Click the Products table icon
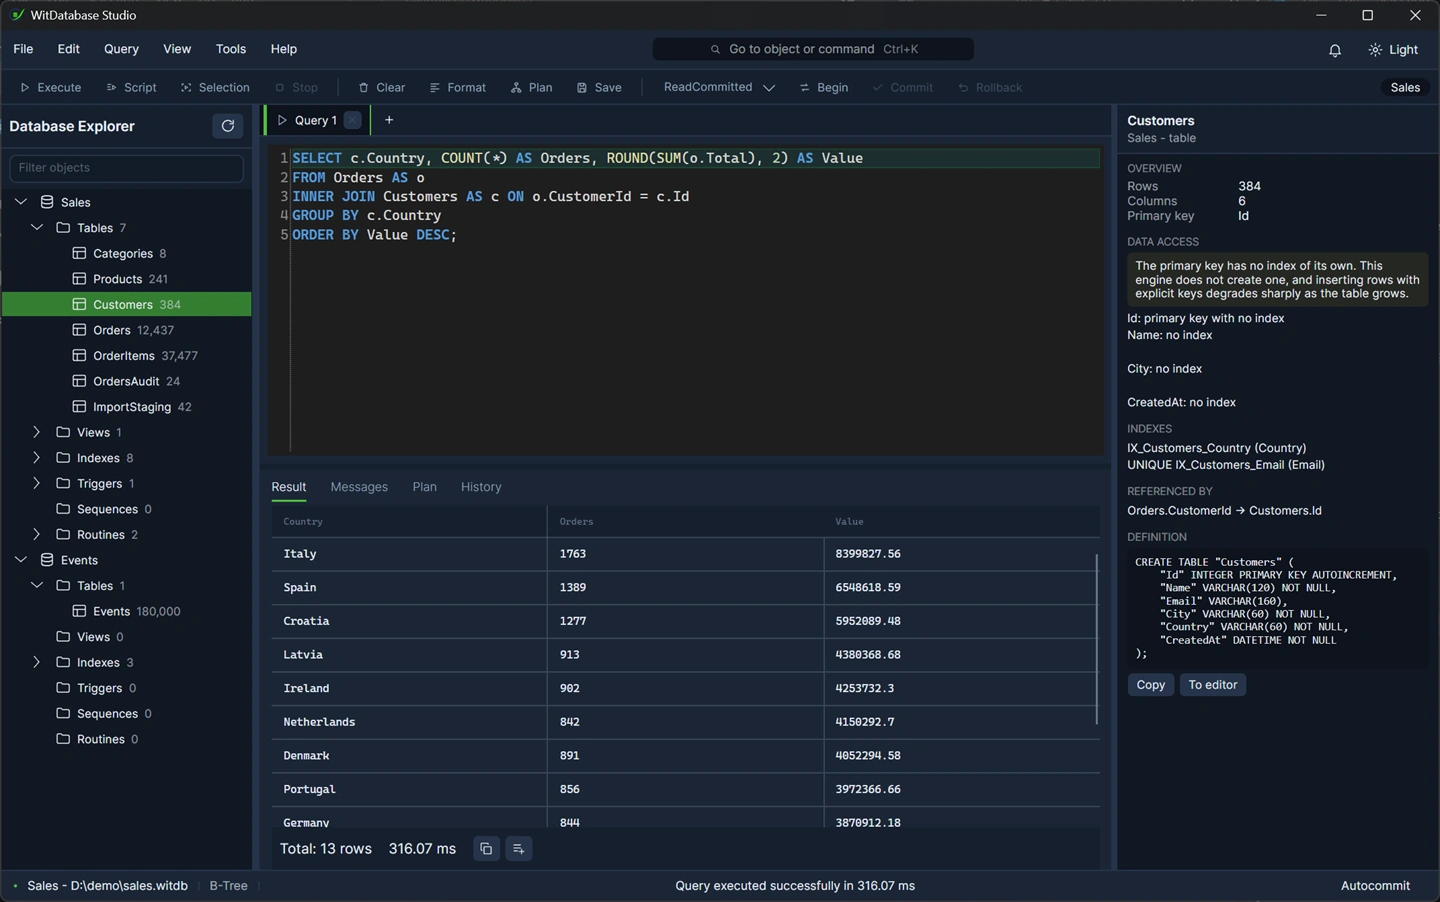The height and width of the screenshot is (902, 1440). coord(79,279)
